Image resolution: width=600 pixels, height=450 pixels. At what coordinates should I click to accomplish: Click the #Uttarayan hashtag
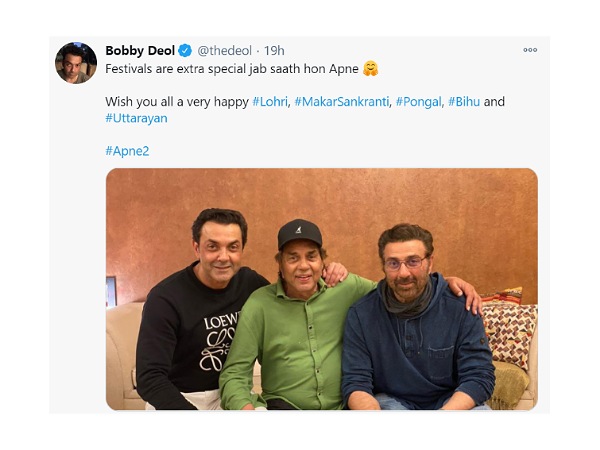tap(136, 118)
